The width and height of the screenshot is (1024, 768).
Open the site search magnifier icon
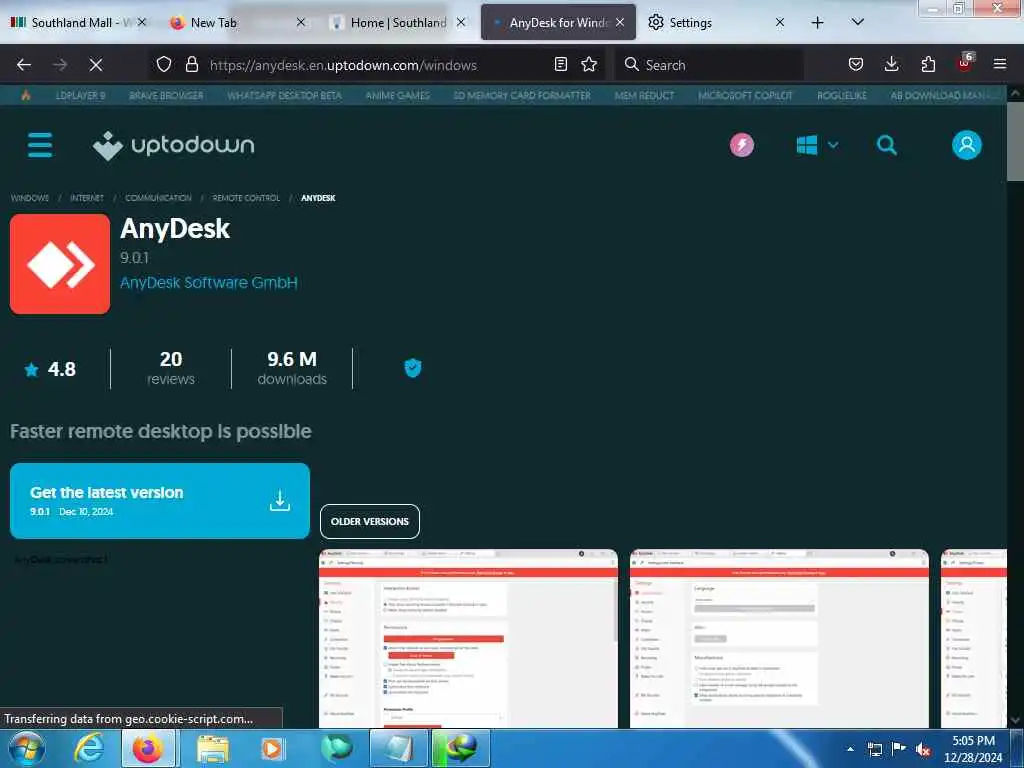click(886, 145)
